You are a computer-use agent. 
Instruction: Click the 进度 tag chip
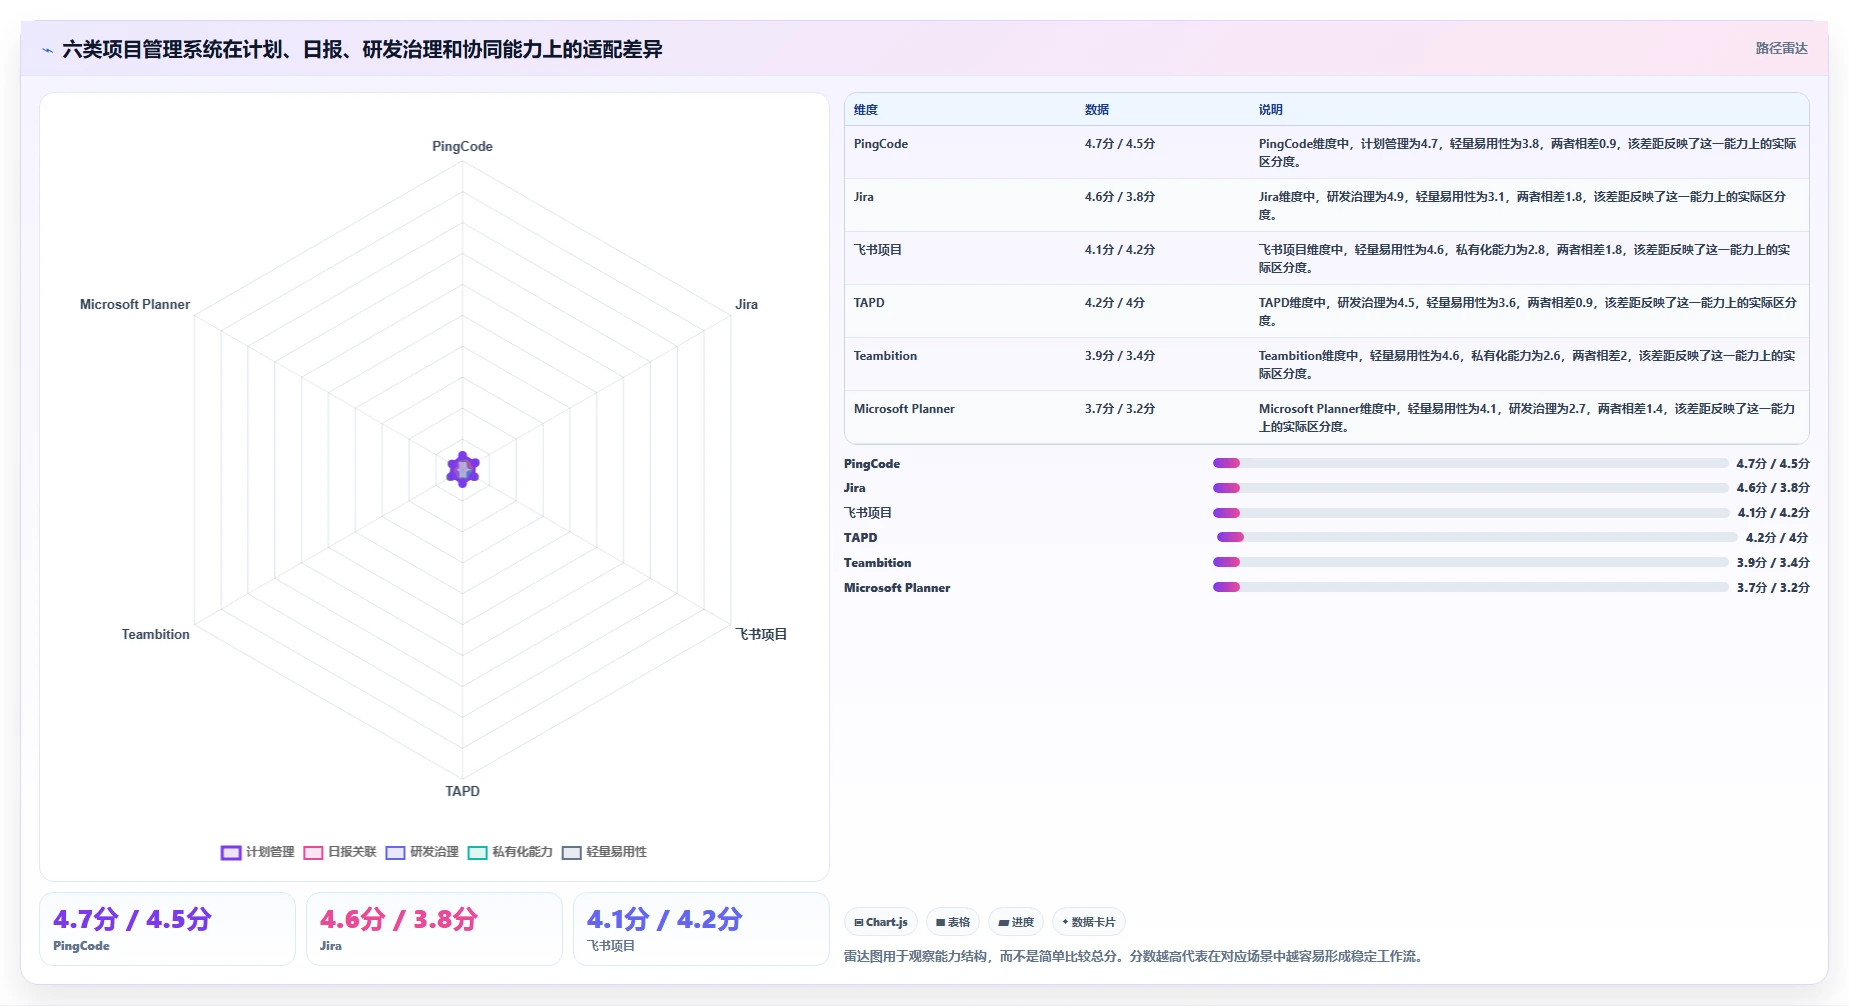coord(1016,922)
